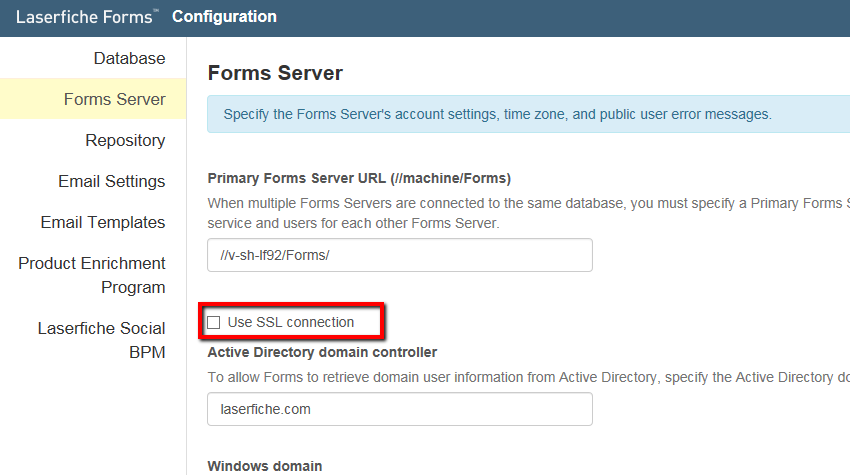Click the Configuration header title
850x475 pixels.
pos(224,17)
